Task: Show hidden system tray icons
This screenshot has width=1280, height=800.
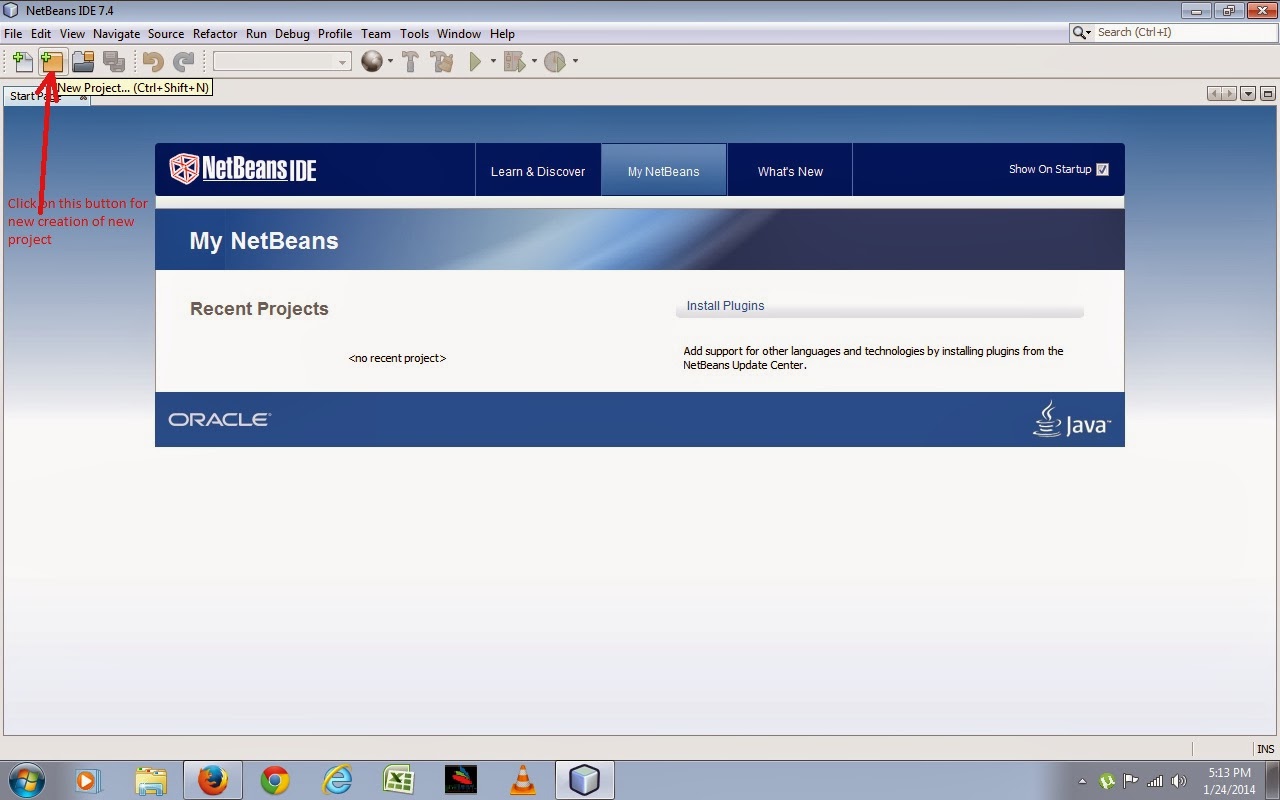Action: click(x=1082, y=781)
